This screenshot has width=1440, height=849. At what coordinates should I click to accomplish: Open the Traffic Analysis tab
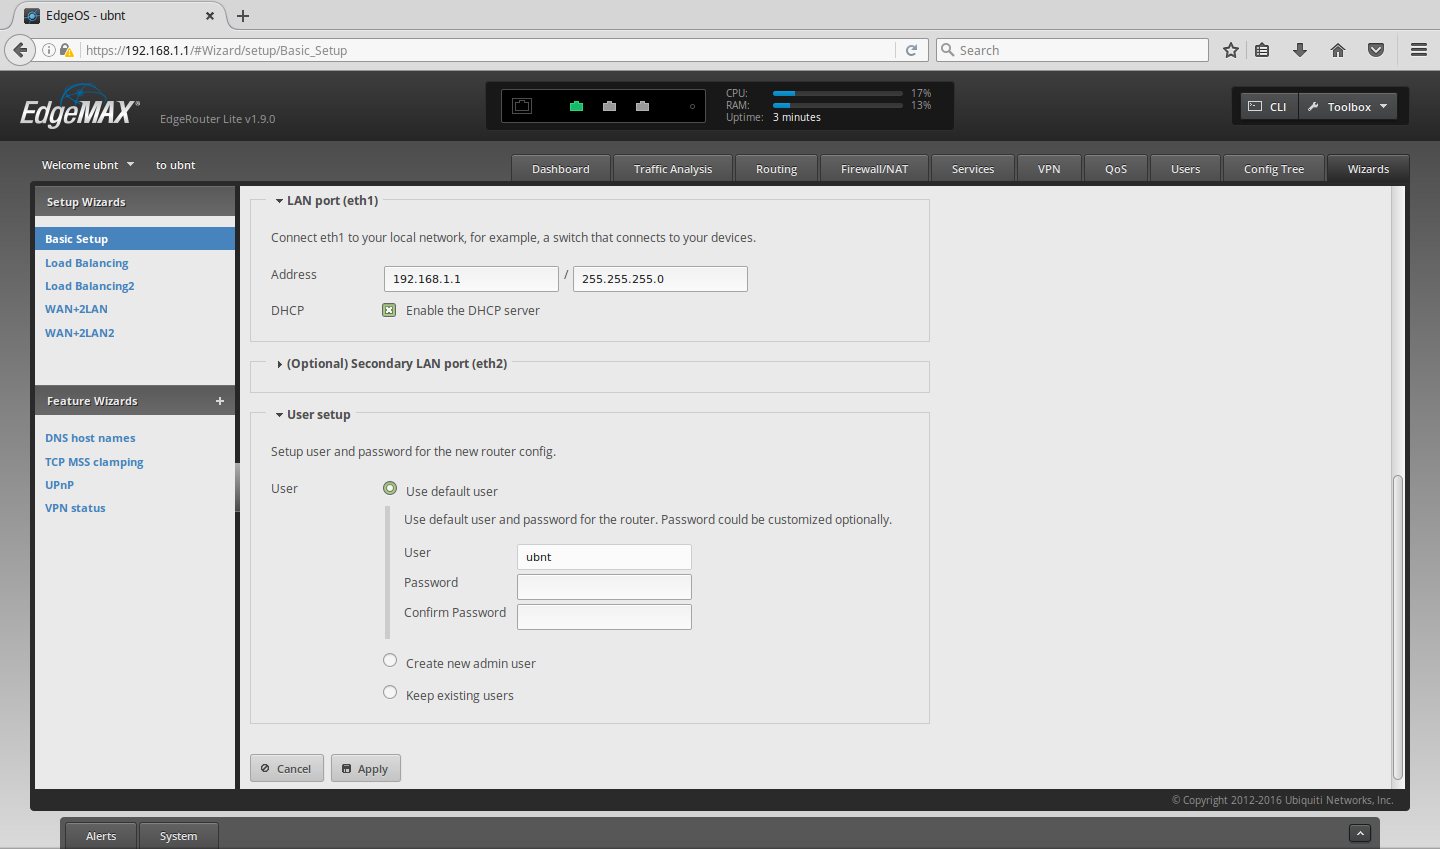pos(672,169)
